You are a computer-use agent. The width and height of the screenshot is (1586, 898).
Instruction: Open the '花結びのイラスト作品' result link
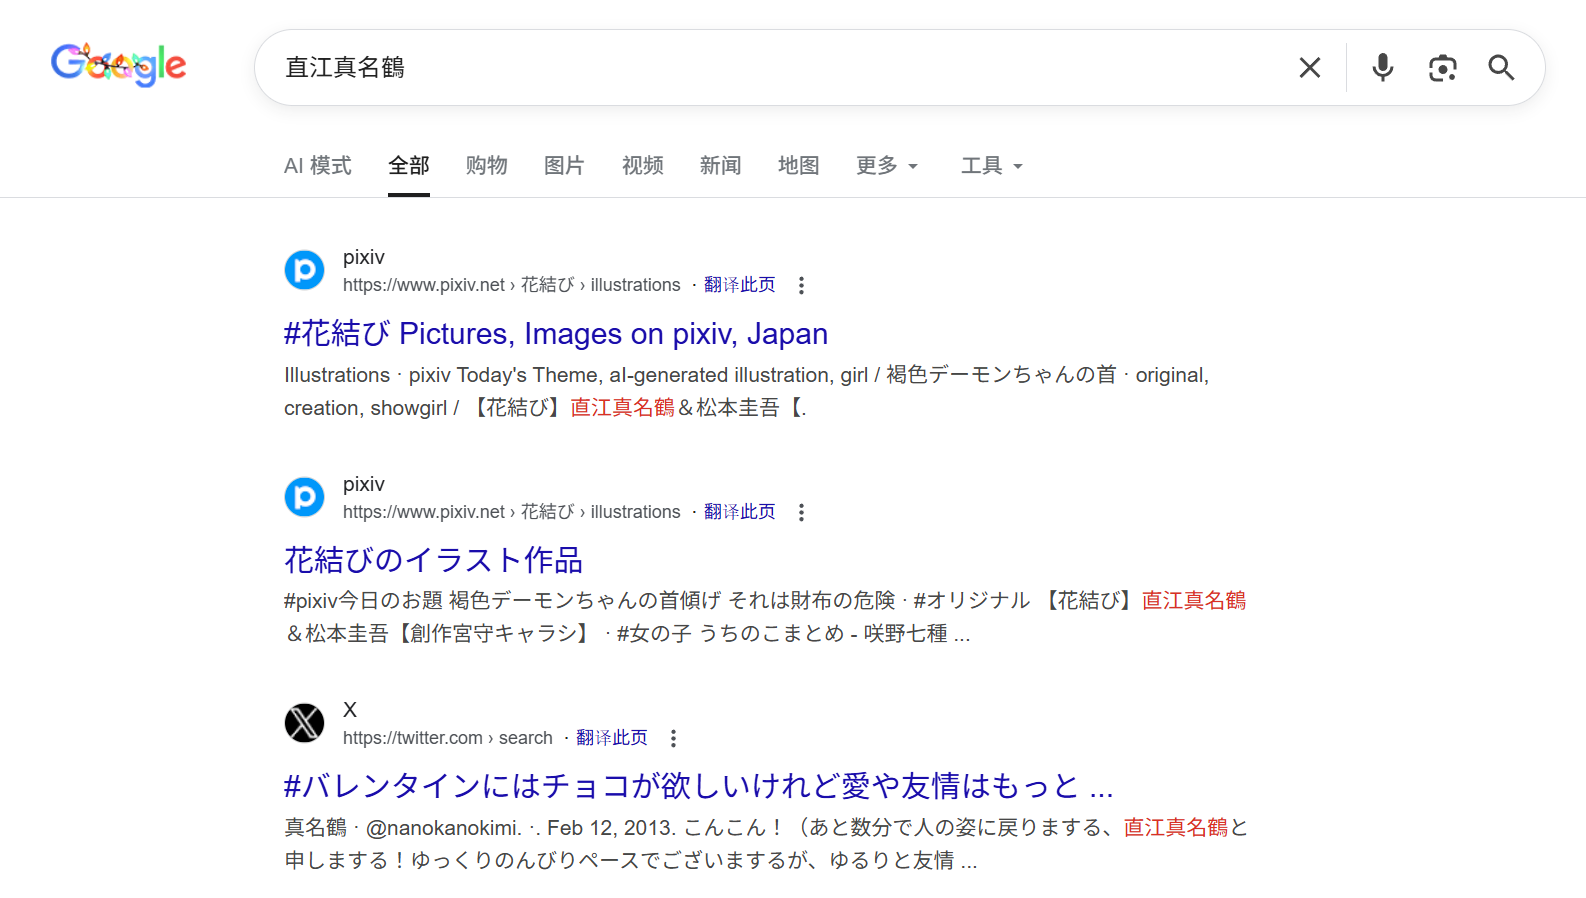pyautogui.click(x=433, y=560)
